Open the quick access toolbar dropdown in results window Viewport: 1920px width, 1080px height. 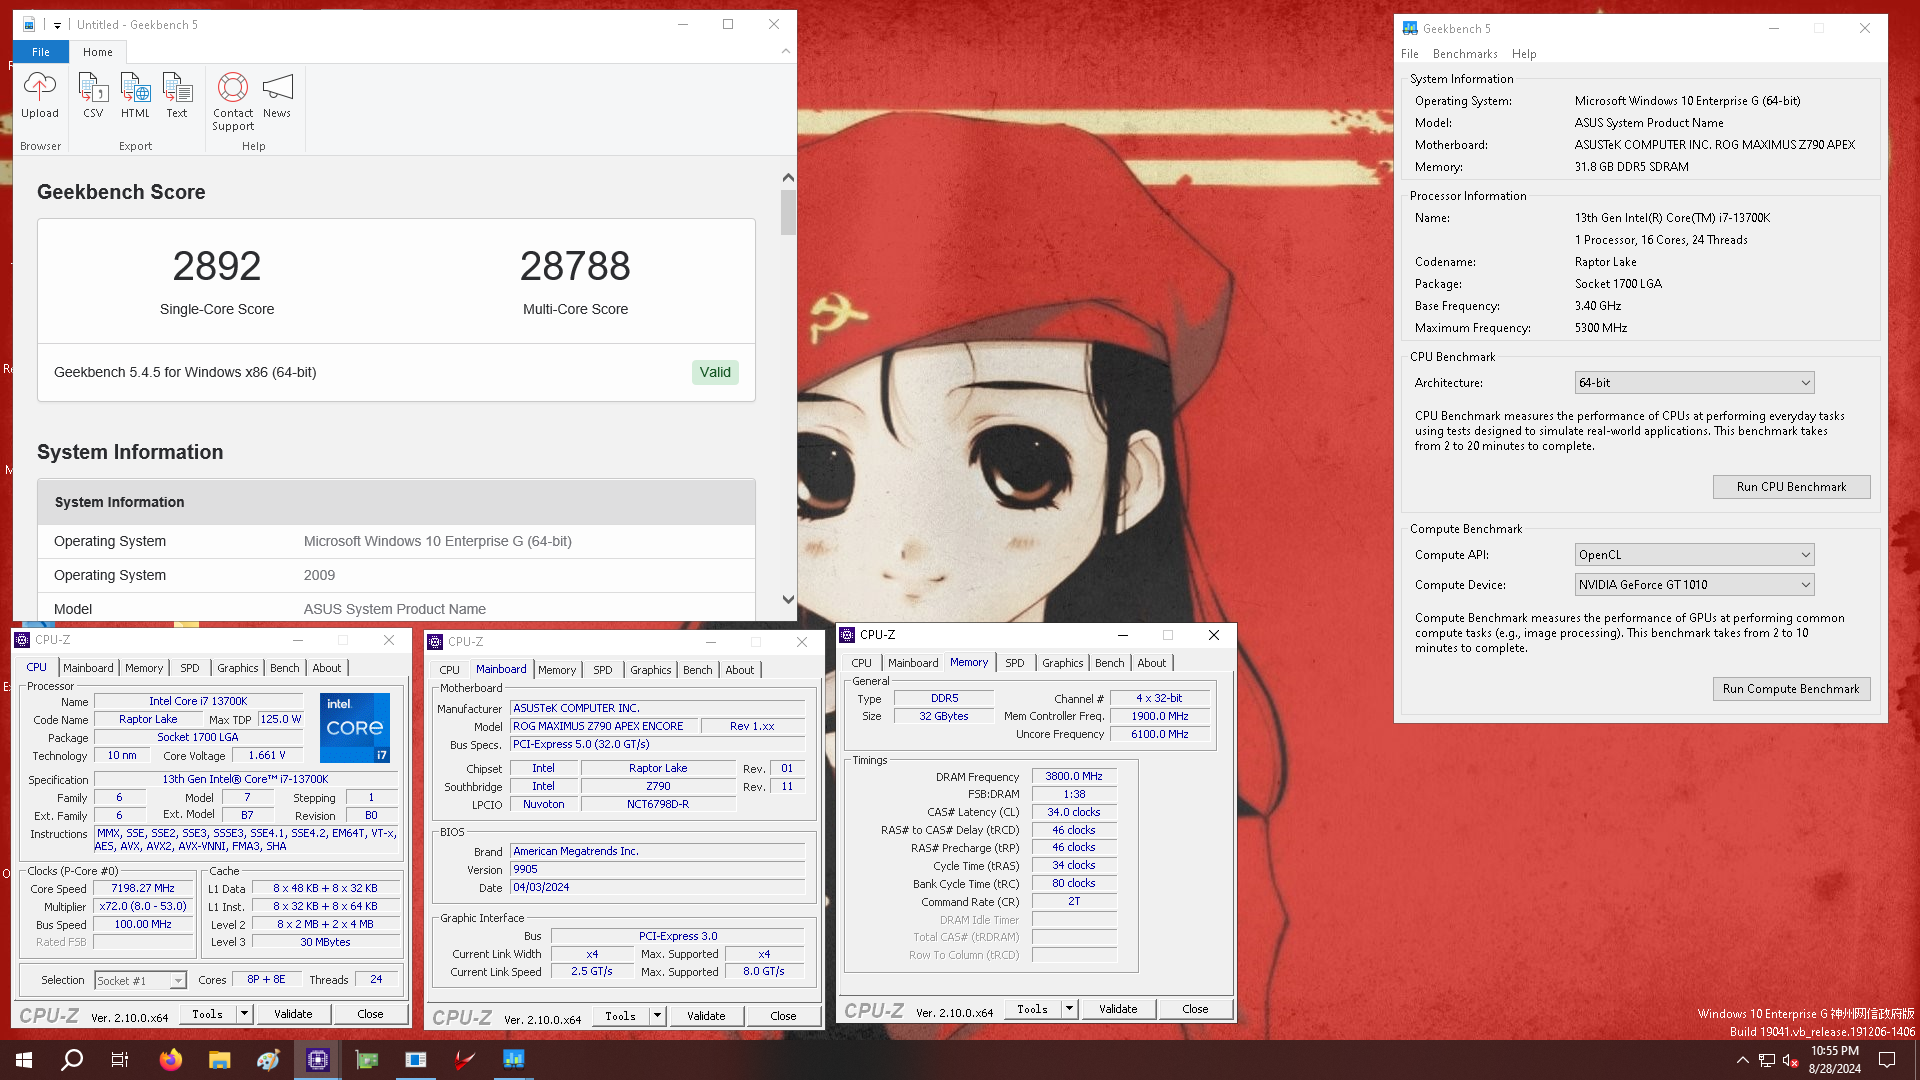pos(57,25)
